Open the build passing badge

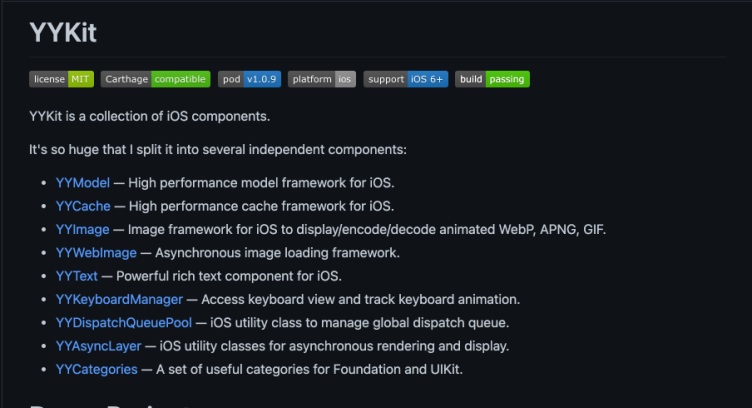[491, 79]
